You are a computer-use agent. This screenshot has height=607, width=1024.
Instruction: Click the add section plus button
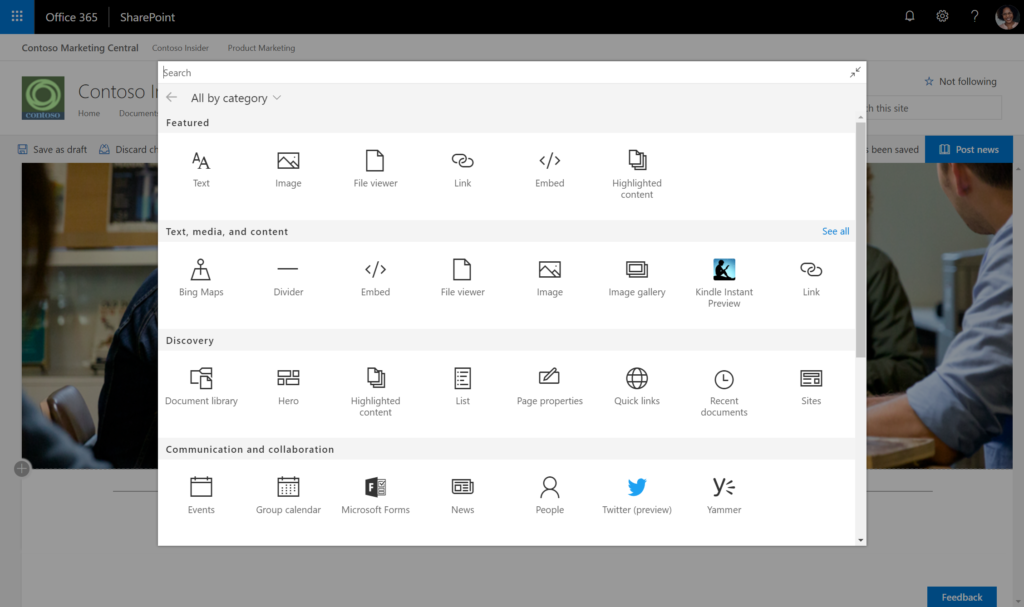point(22,468)
